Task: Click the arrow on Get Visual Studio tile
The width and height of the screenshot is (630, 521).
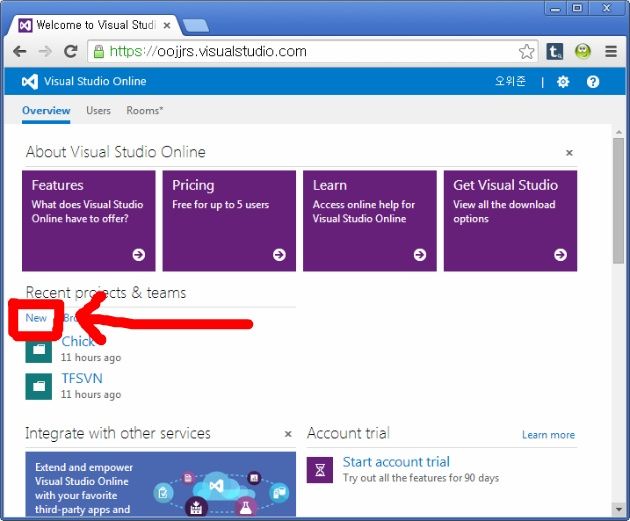Action: 560,254
